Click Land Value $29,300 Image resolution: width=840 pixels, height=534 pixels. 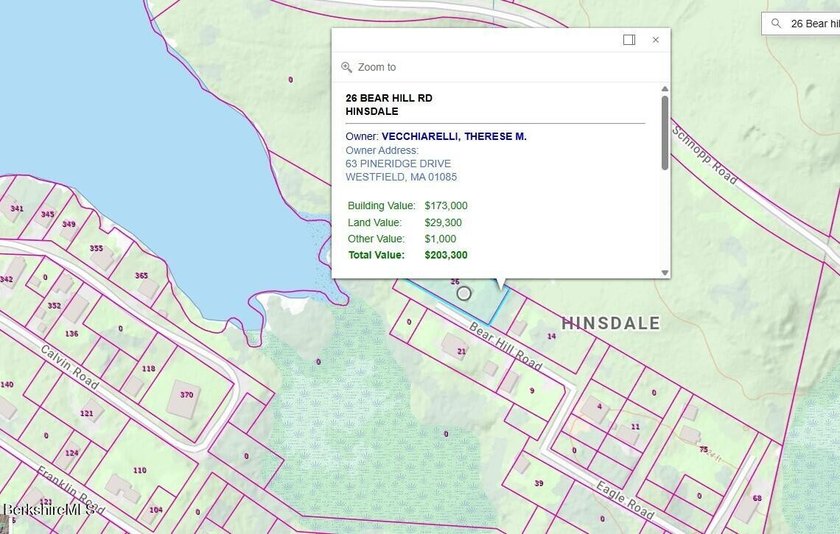click(x=404, y=222)
